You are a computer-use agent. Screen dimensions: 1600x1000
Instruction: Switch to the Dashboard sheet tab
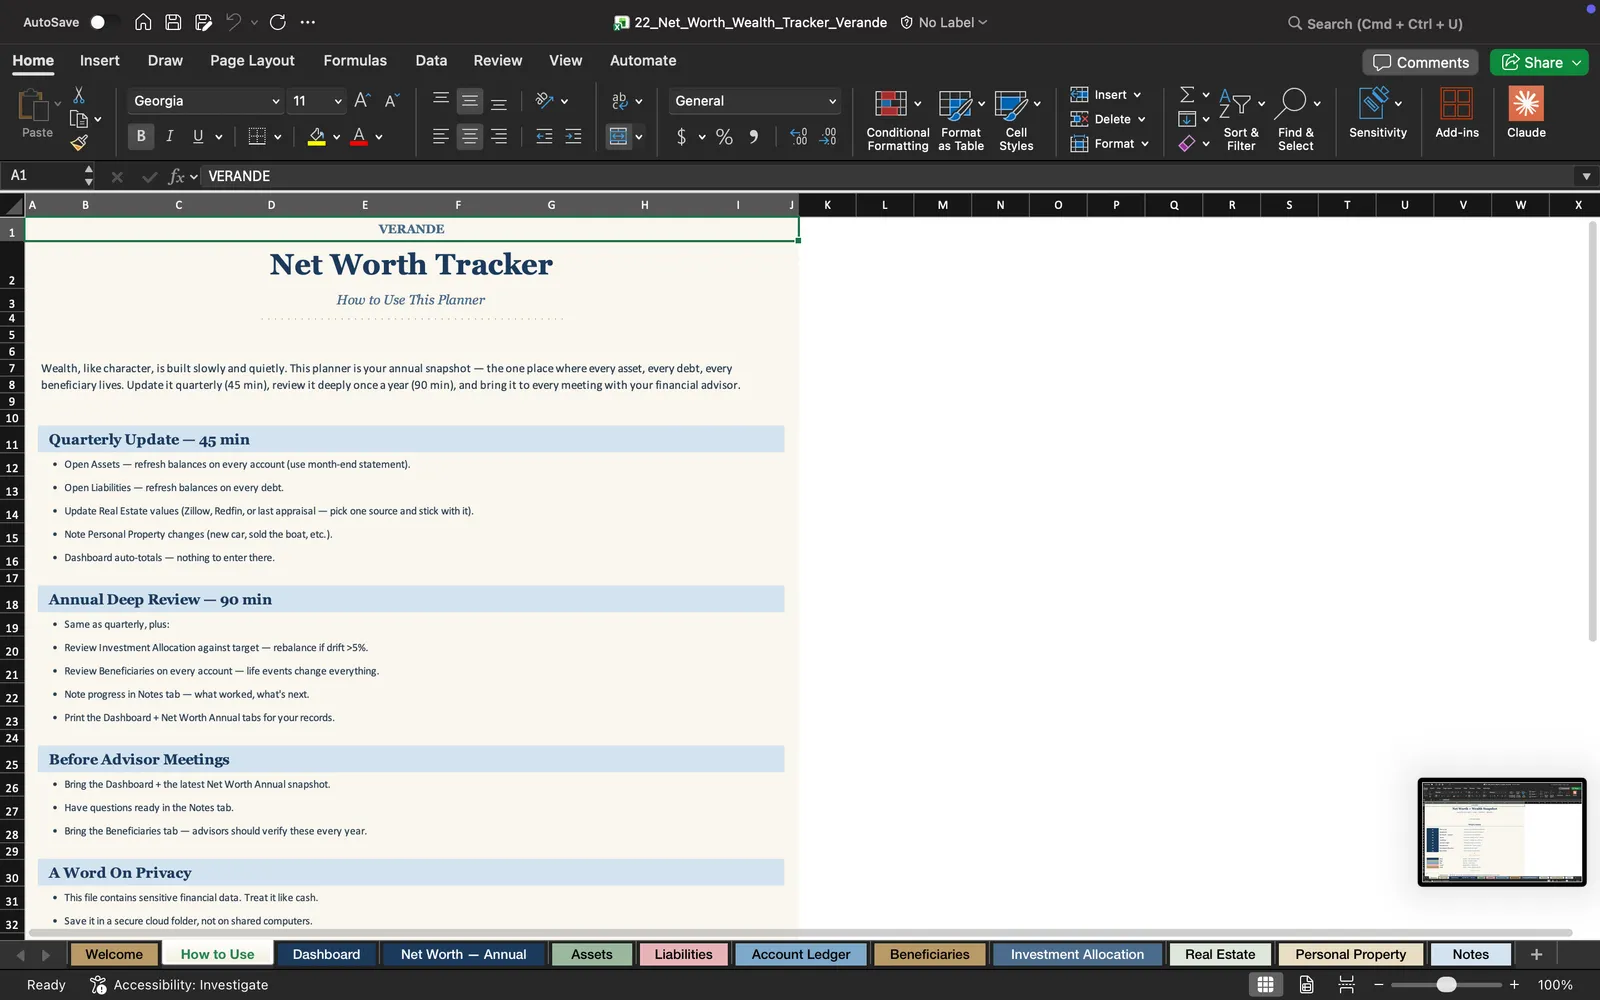(326, 954)
